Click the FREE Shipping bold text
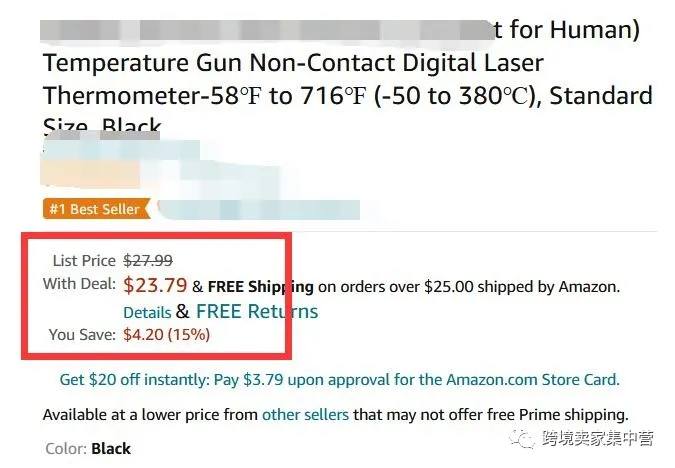 click(x=260, y=287)
